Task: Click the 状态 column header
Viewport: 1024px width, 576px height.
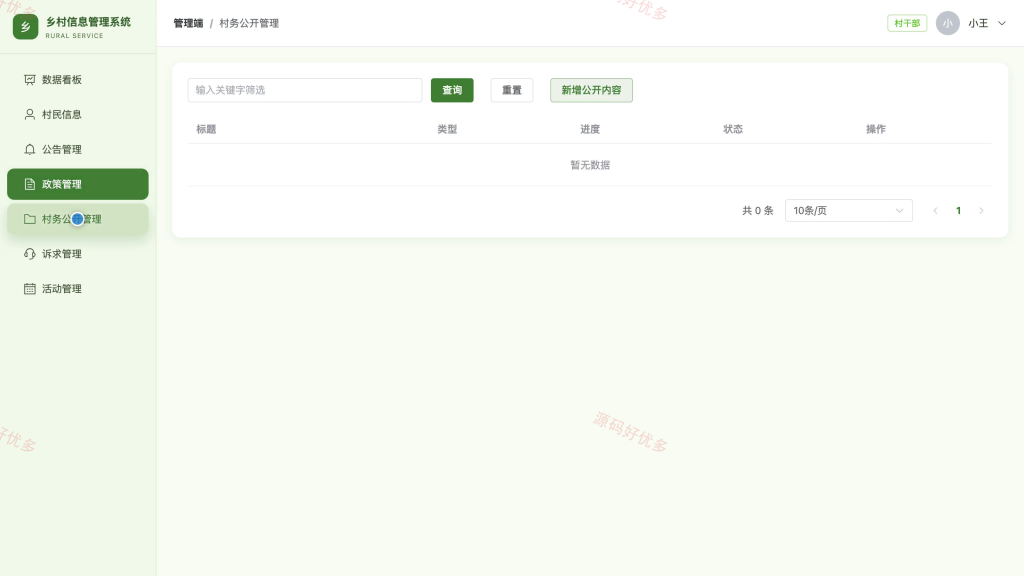Action: (733, 129)
